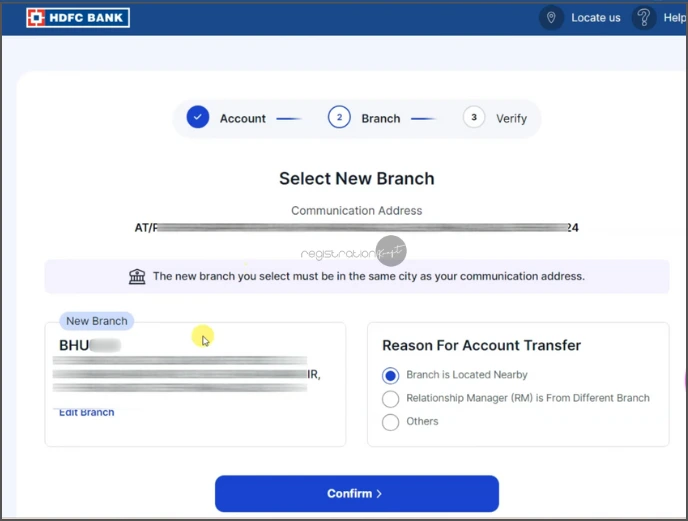This screenshot has width=688, height=521.
Task: Click the bank building info icon
Action: [x=137, y=277]
